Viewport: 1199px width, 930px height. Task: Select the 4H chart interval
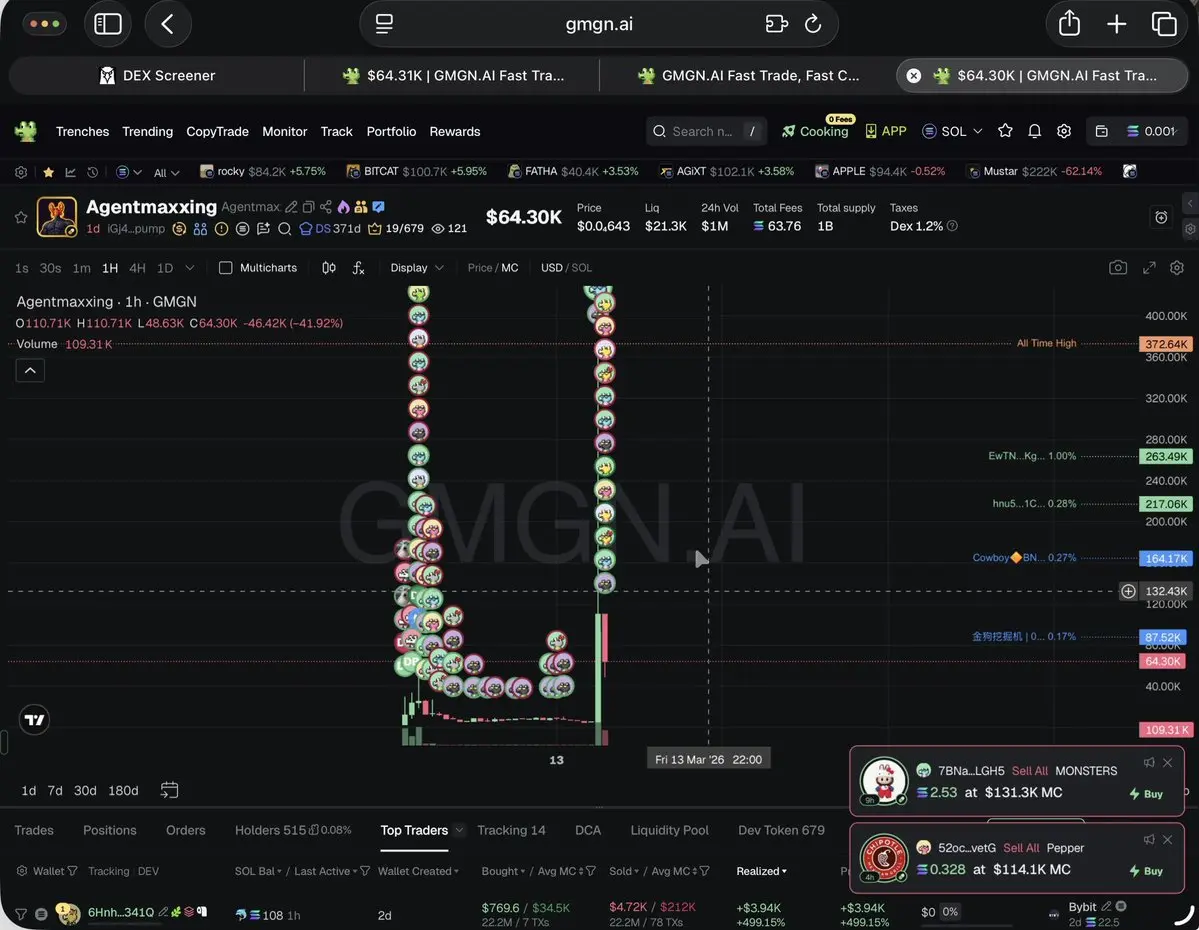137,268
